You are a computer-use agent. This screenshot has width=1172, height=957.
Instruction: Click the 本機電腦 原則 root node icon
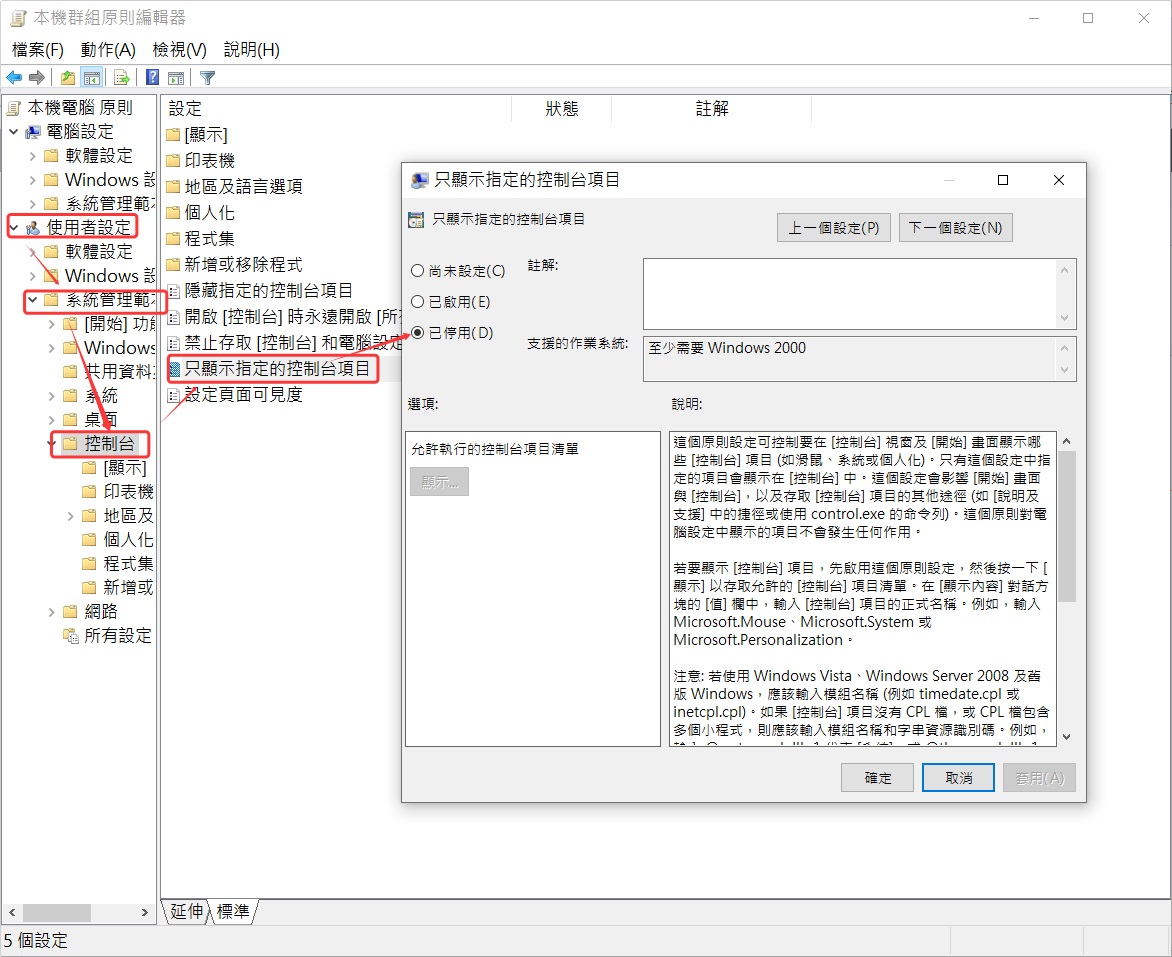[13, 109]
